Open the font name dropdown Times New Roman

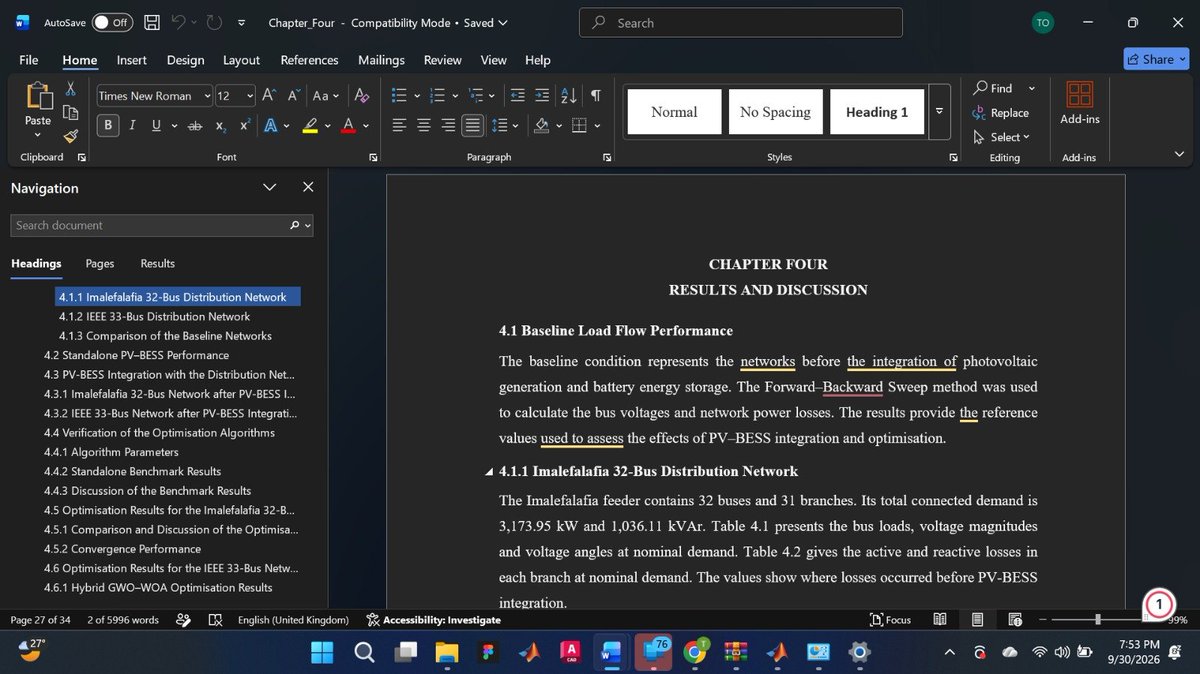[x=207, y=96]
